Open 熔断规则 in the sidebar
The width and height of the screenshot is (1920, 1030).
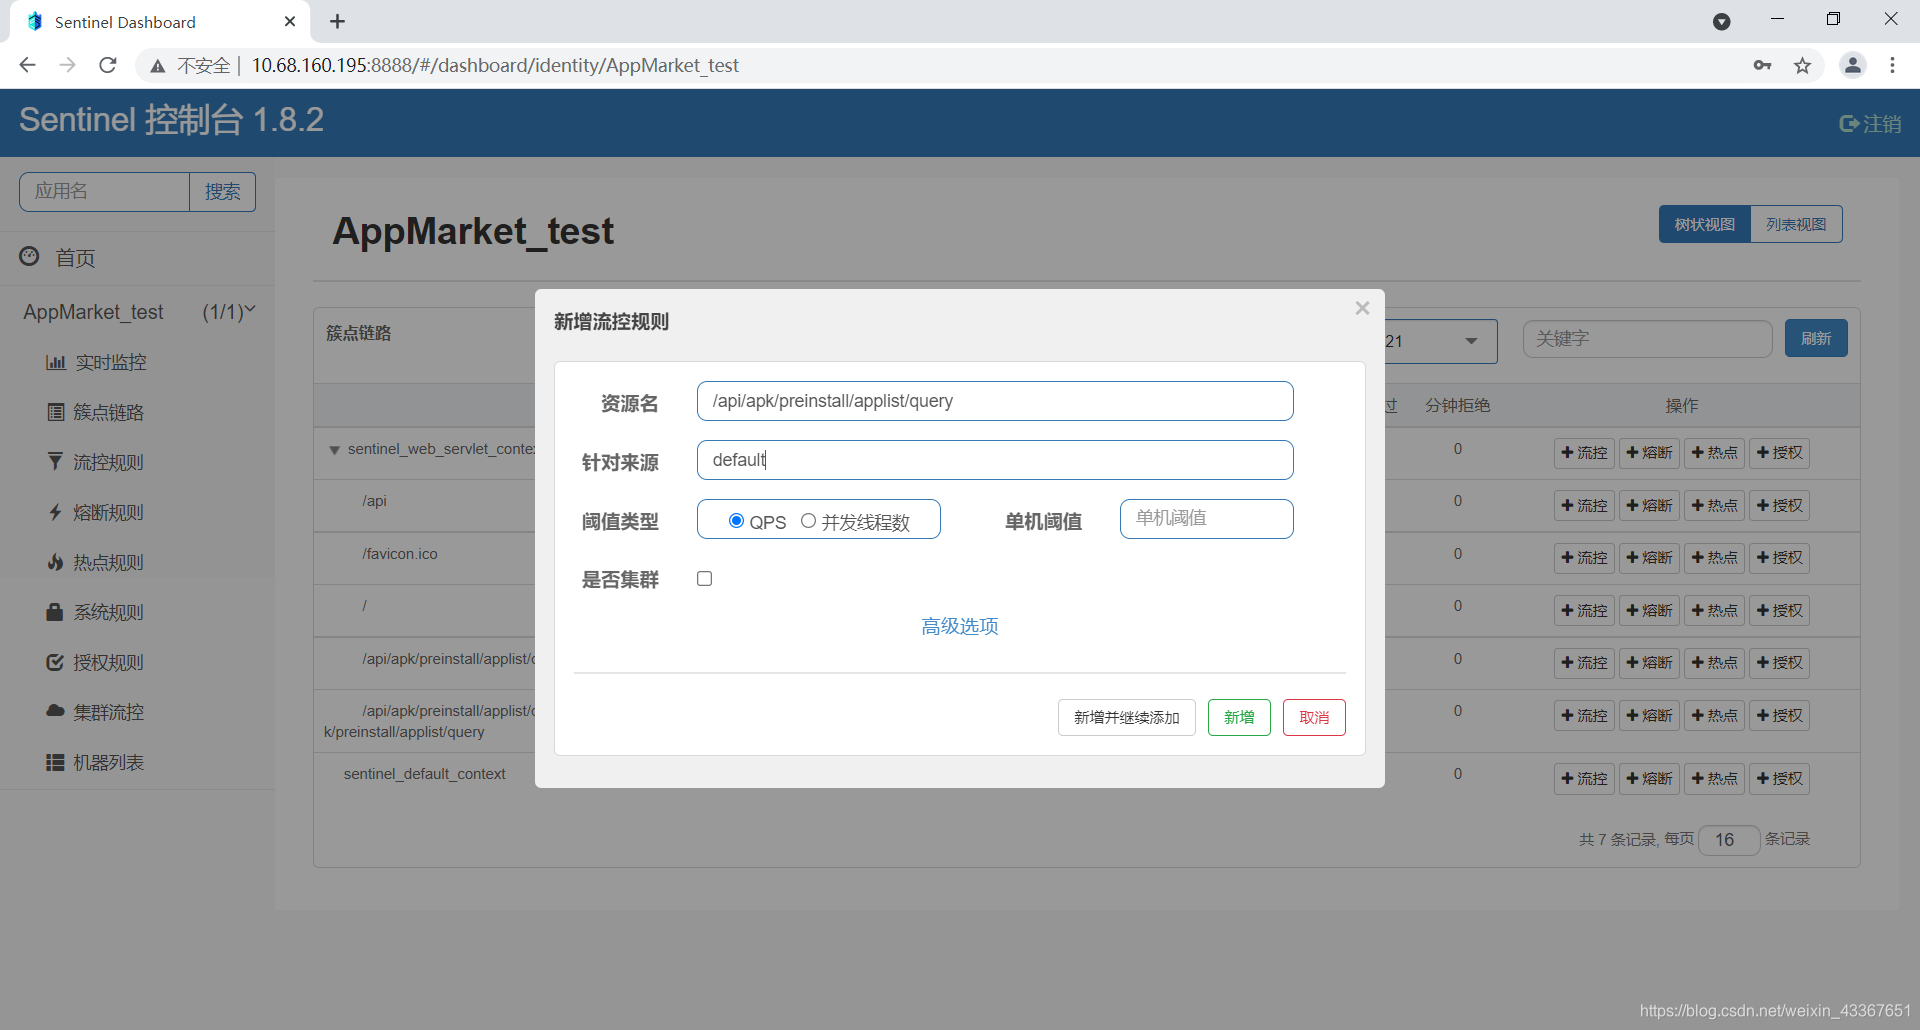click(x=108, y=512)
